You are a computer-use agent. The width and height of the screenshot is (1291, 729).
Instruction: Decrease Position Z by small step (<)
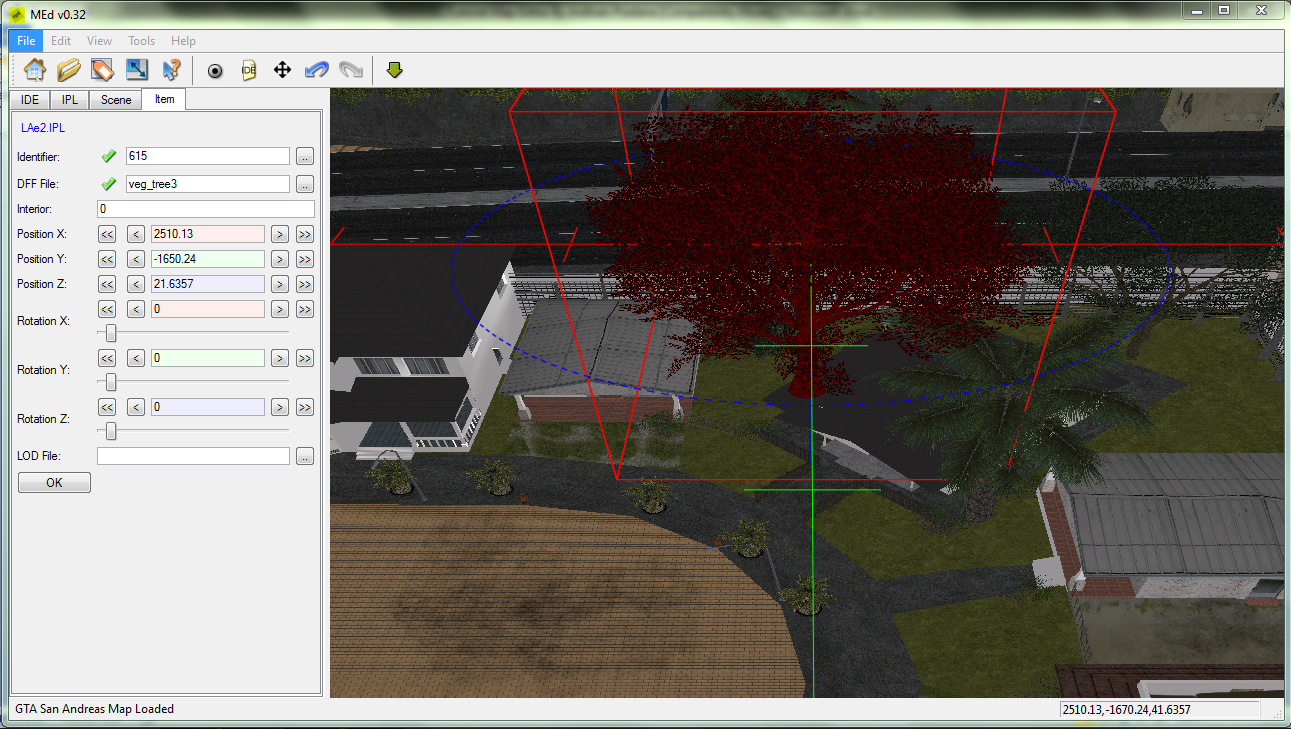pyautogui.click(x=137, y=284)
